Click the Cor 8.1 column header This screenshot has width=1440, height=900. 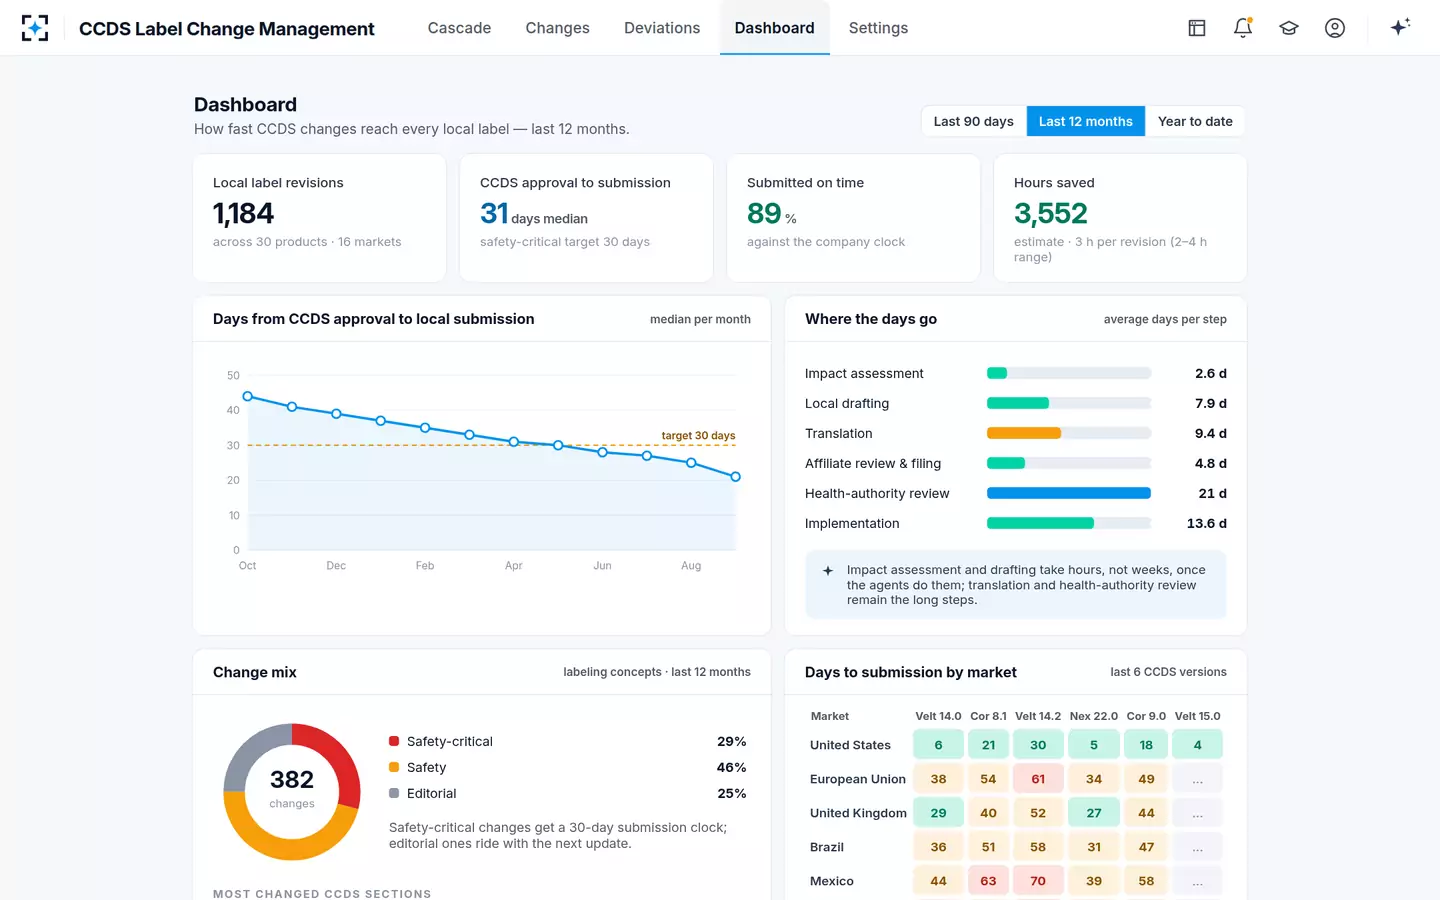pyautogui.click(x=988, y=716)
